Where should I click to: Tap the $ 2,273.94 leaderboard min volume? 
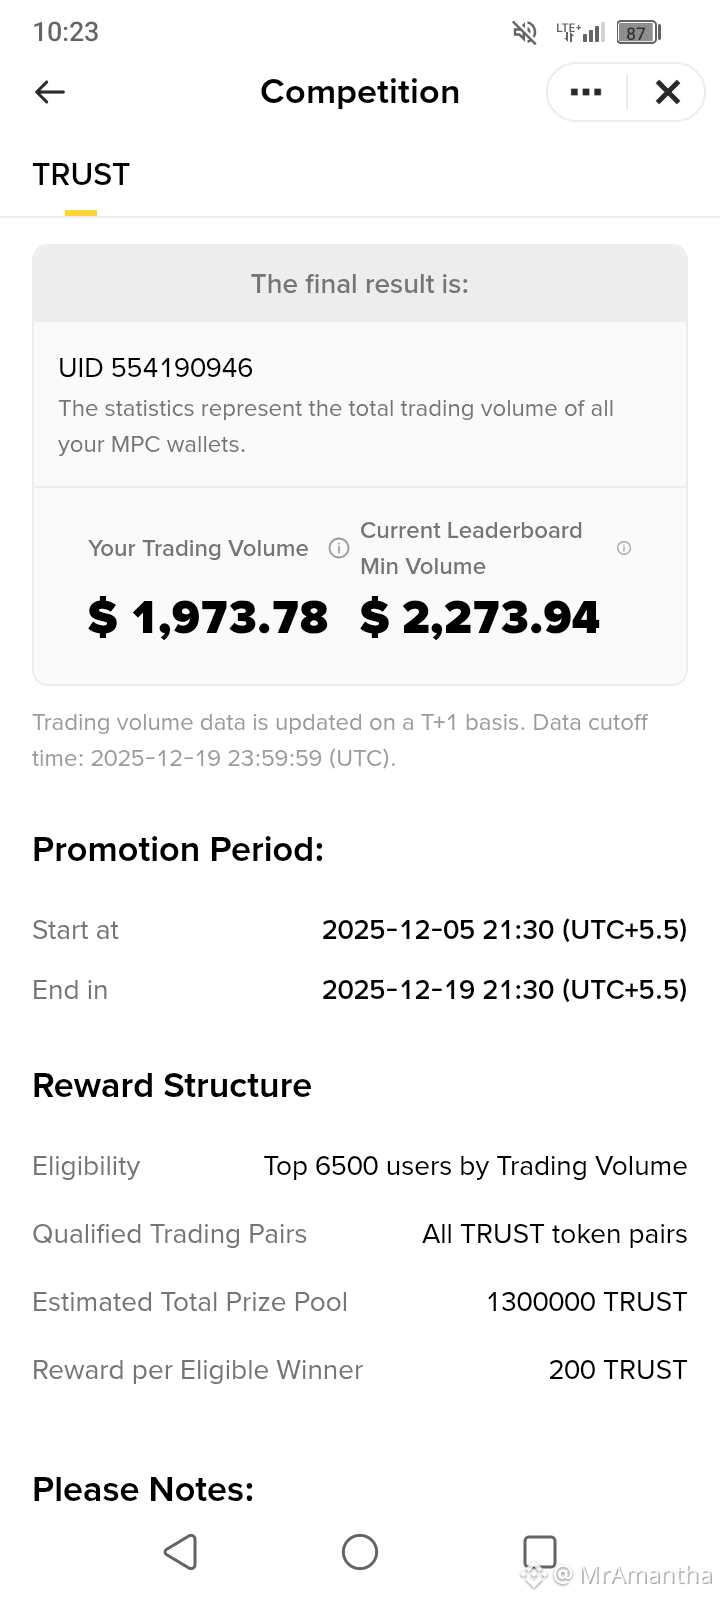click(480, 617)
